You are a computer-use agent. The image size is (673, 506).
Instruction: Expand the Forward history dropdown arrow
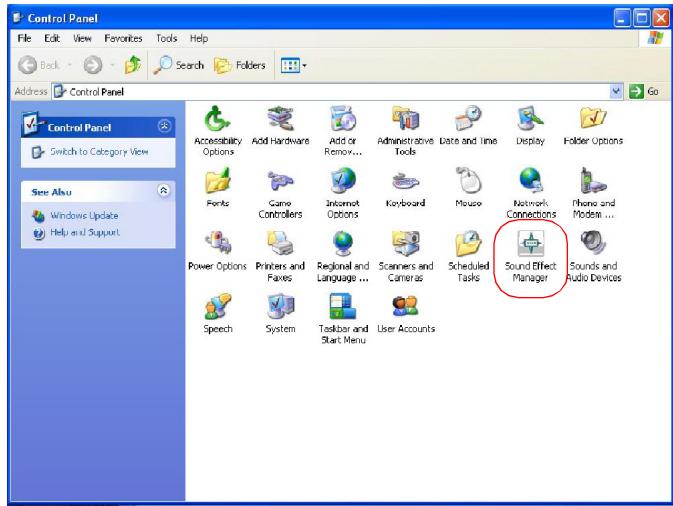[112, 65]
